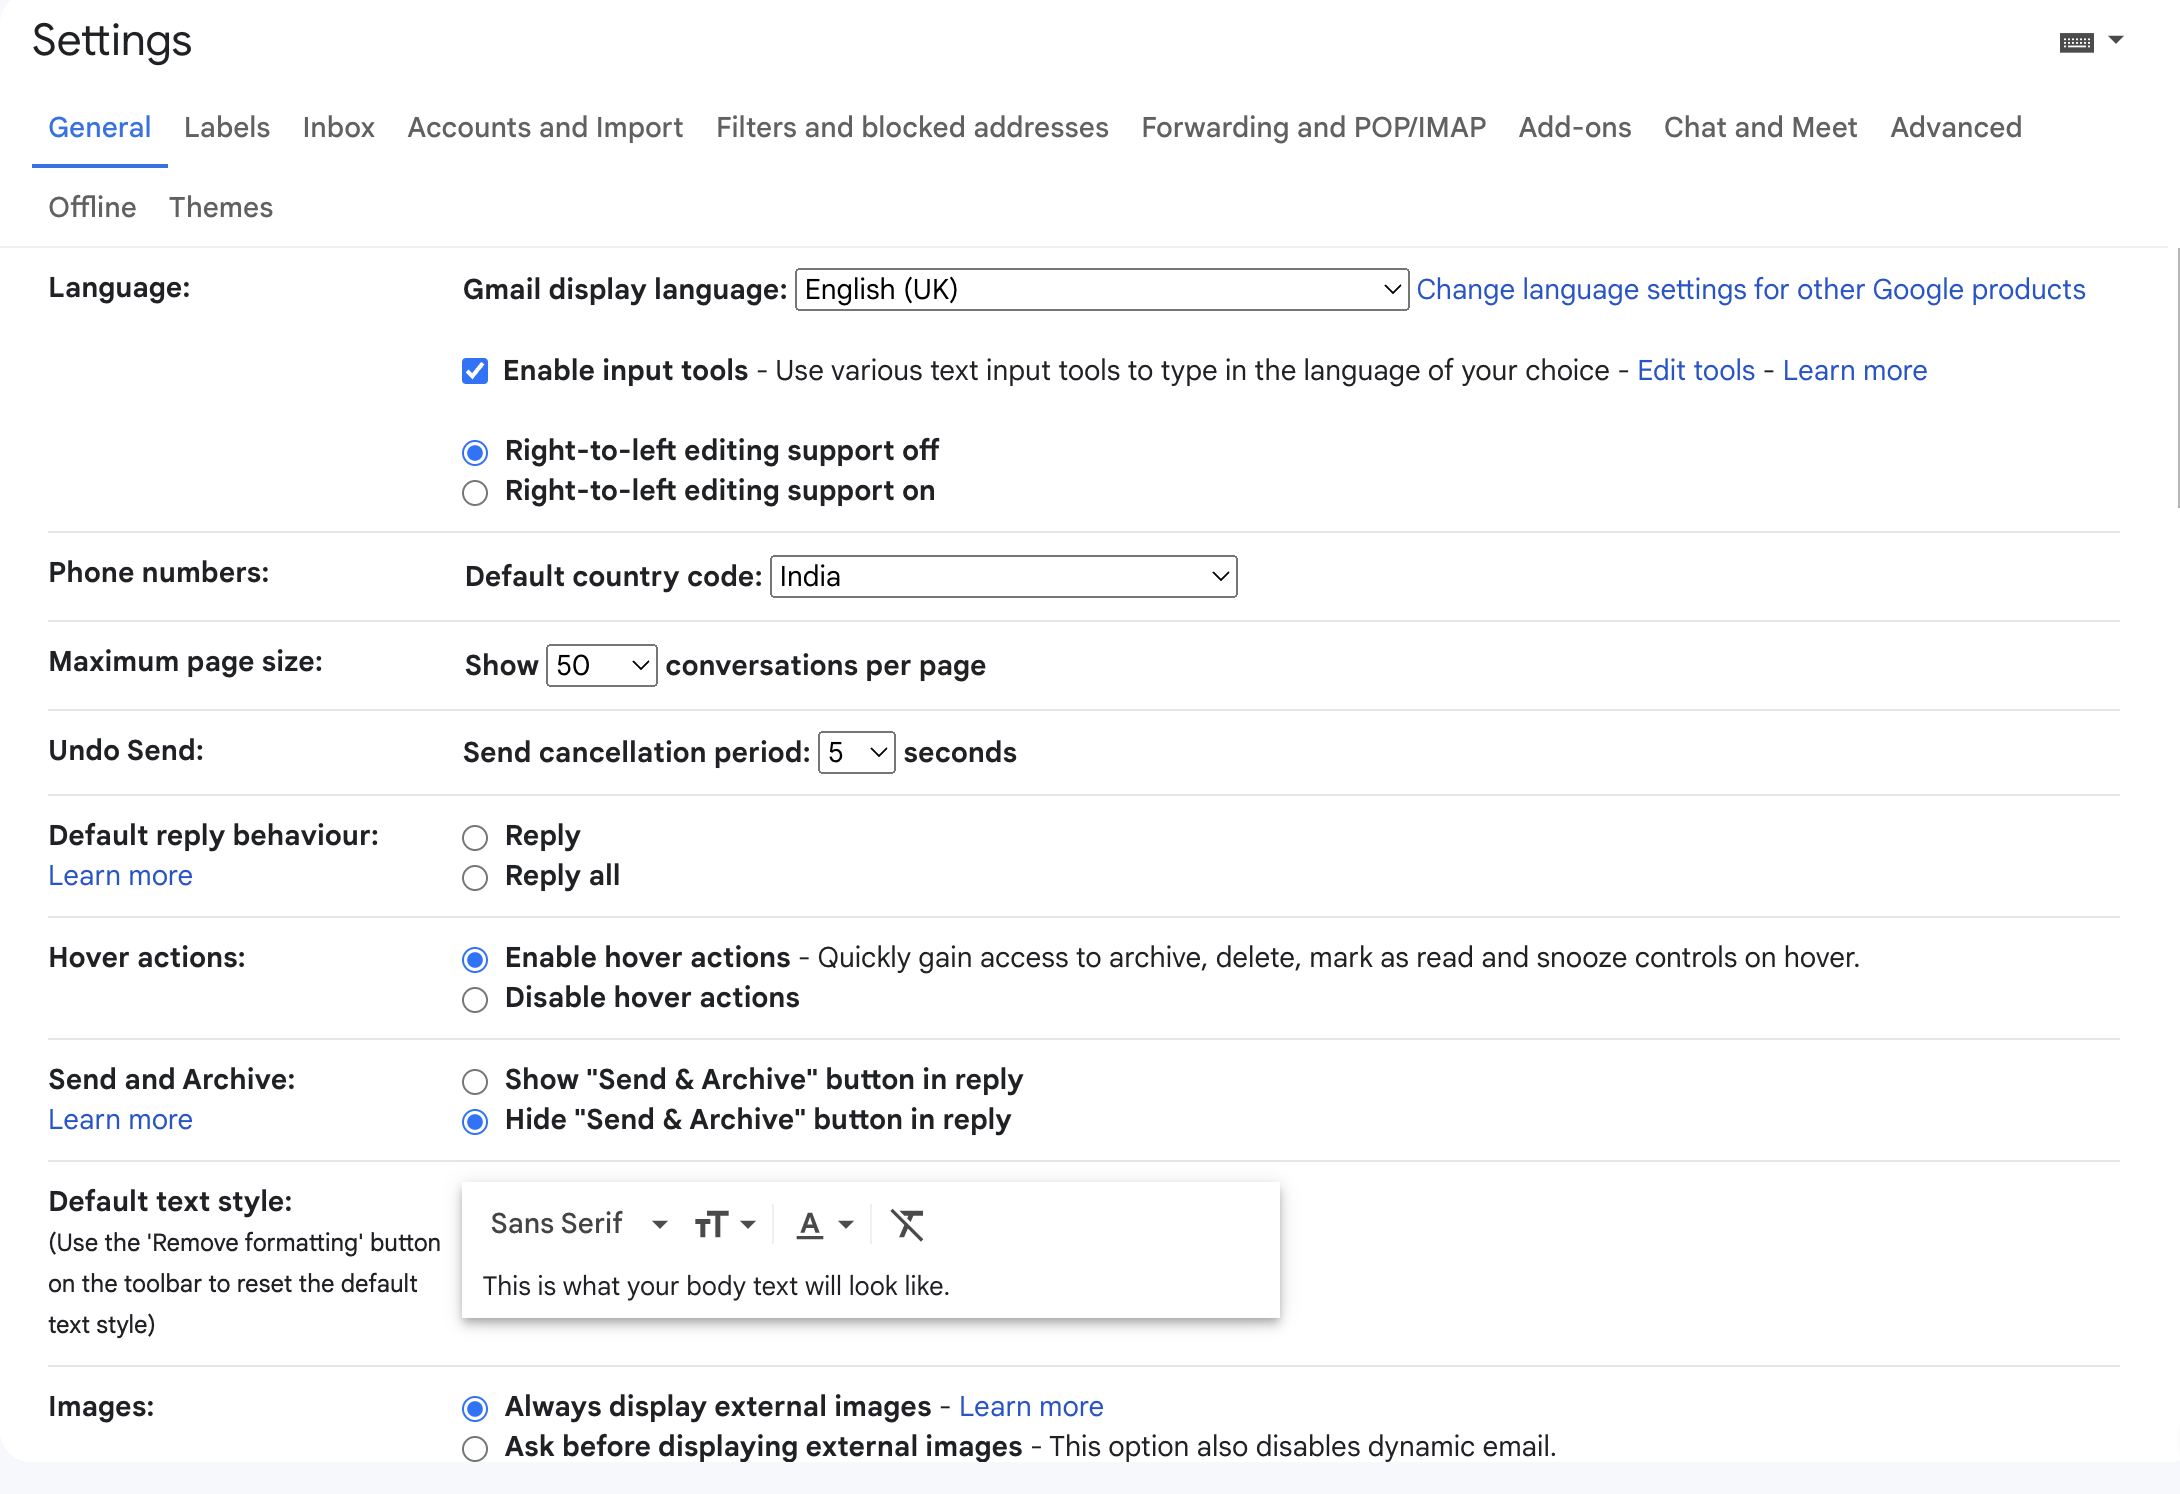Open conversations per page dropdown

click(601, 666)
